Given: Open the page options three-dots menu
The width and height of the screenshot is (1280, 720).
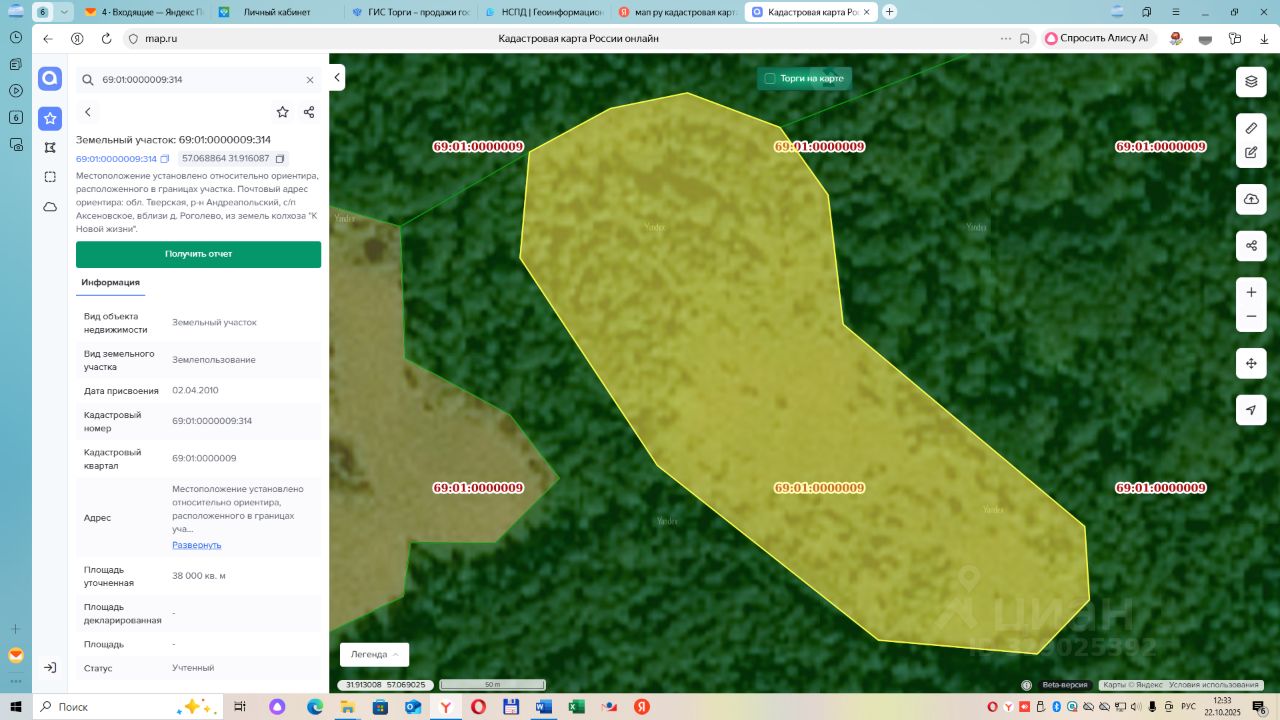Looking at the screenshot, I should [x=1005, y=38].
